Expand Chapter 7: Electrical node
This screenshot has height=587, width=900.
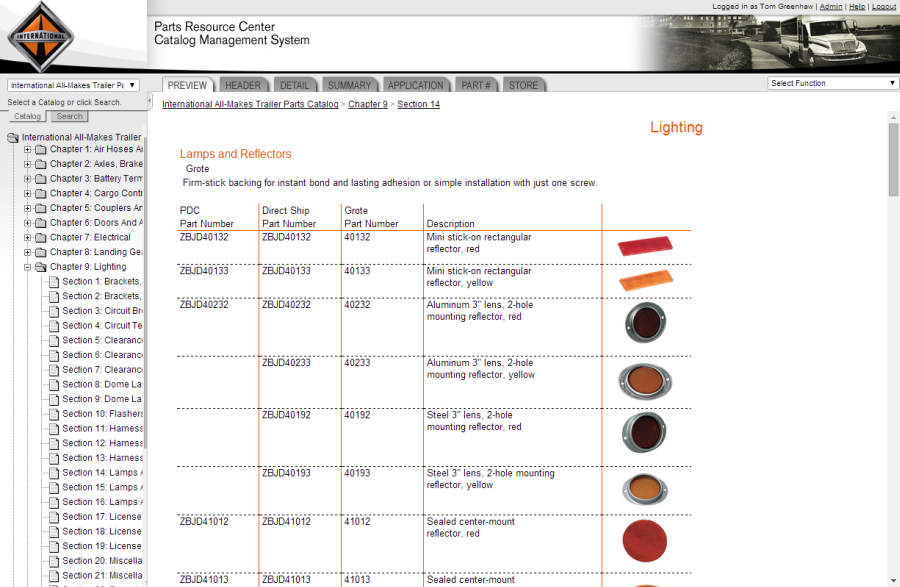click(x=27, y=238)
